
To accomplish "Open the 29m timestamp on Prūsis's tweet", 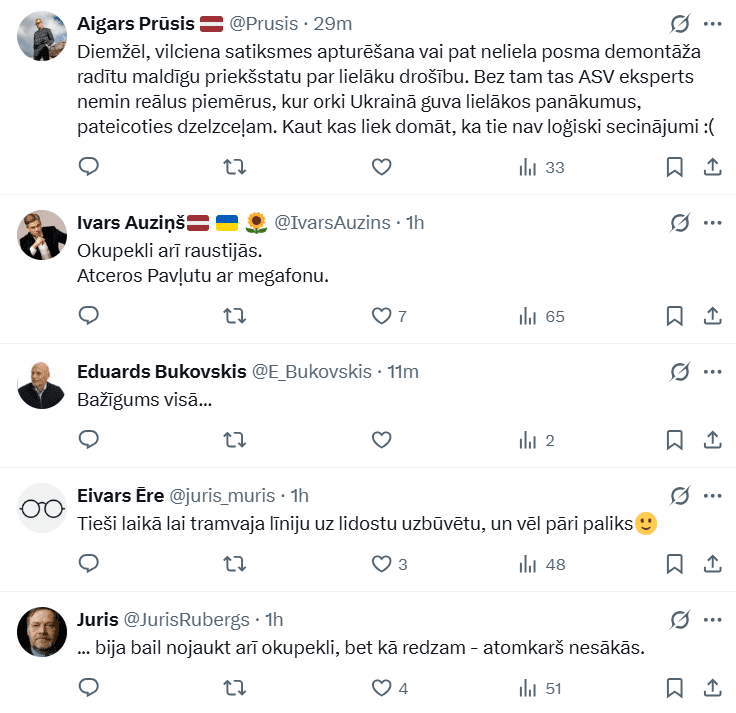I will pos(333,23).
